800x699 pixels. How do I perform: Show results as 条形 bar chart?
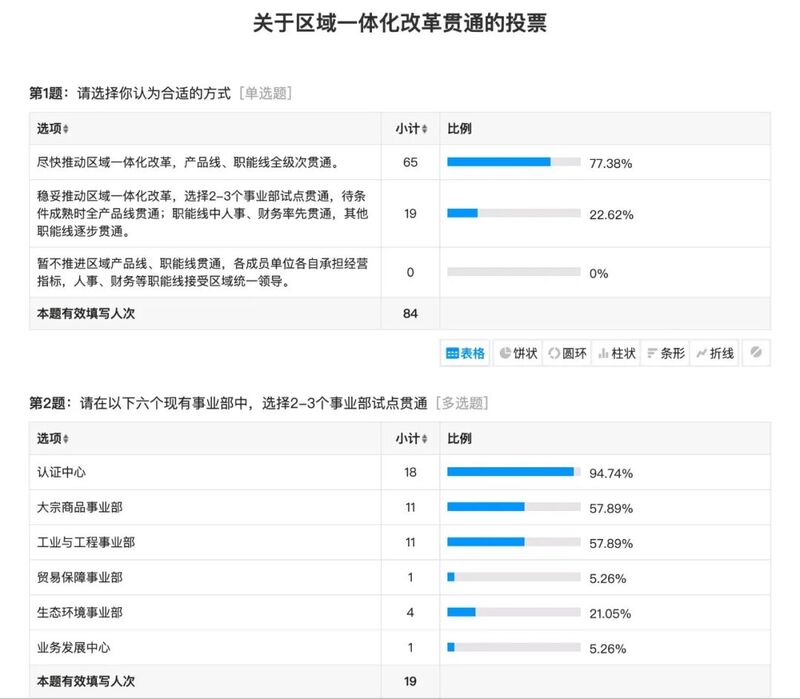click(x=665, y=353)
